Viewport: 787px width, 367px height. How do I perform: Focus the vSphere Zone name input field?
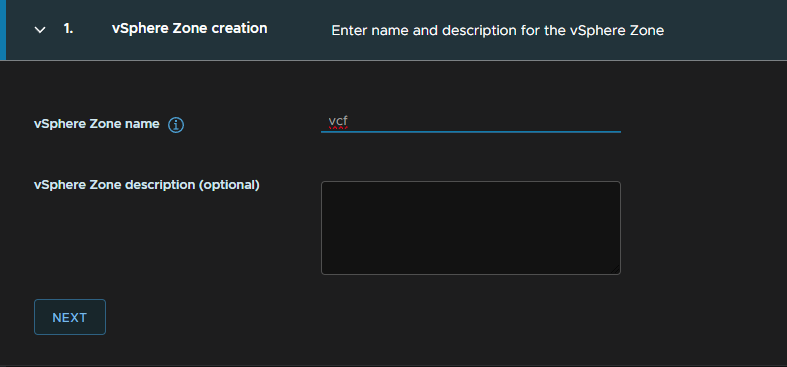[x=471, y=122]
